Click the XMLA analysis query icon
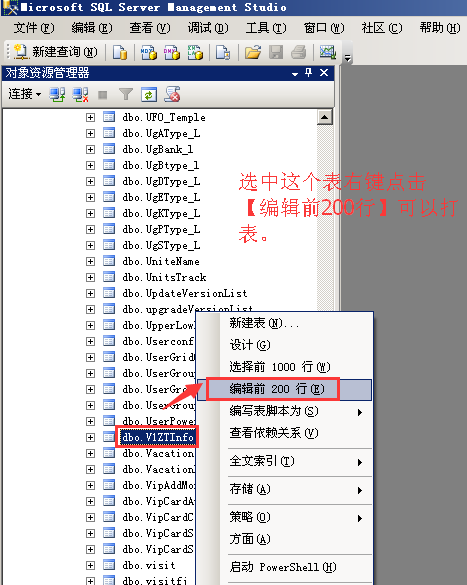The height and width of the screenshot is (585, 467). (195, 52)
